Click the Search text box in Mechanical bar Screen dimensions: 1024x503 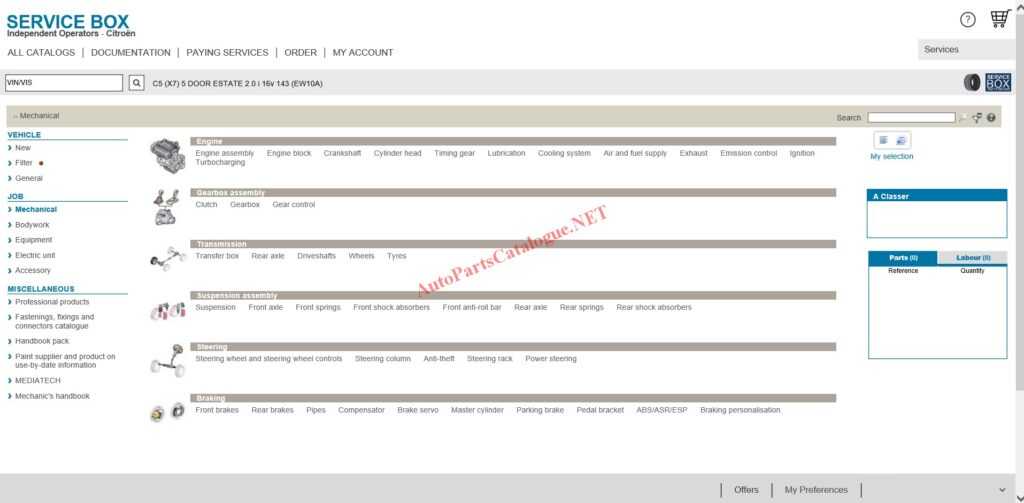pyautogui.click(x=910, y=118)
